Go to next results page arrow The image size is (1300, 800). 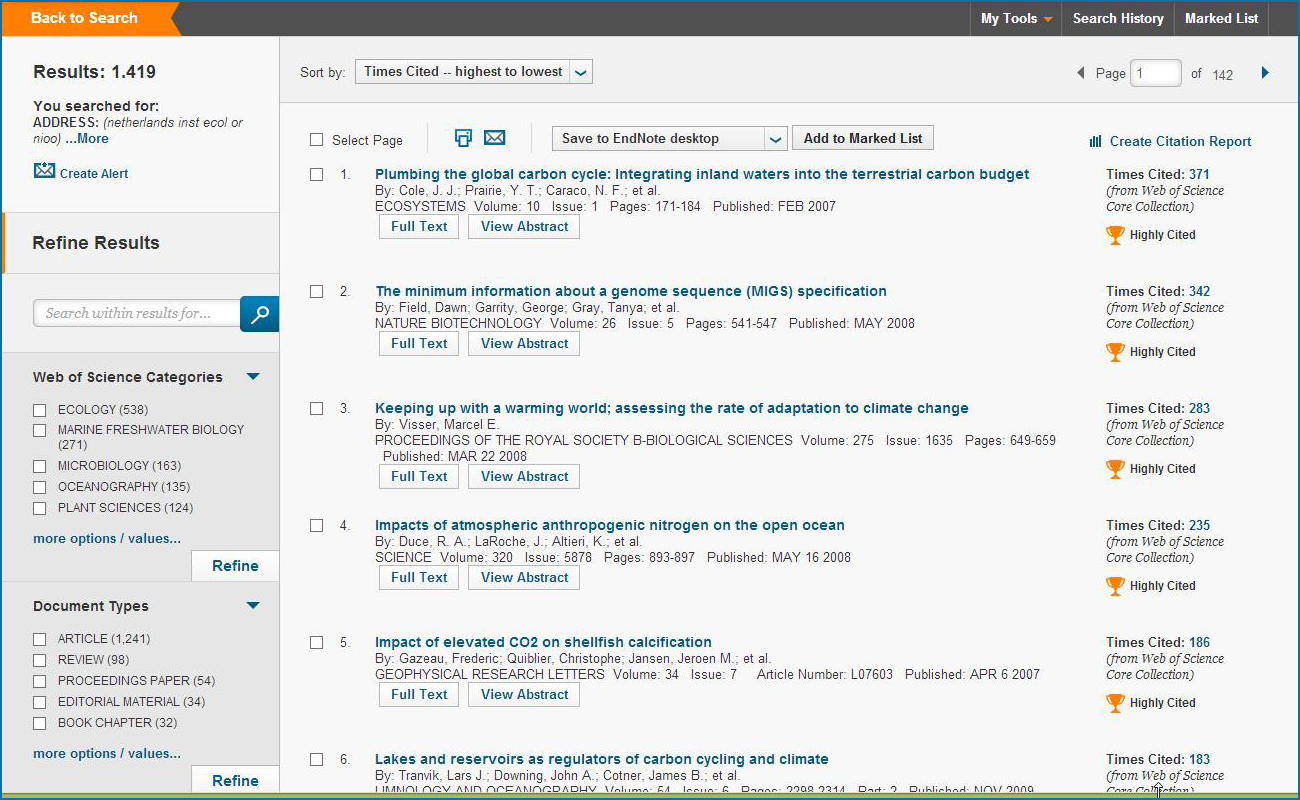1265,73
